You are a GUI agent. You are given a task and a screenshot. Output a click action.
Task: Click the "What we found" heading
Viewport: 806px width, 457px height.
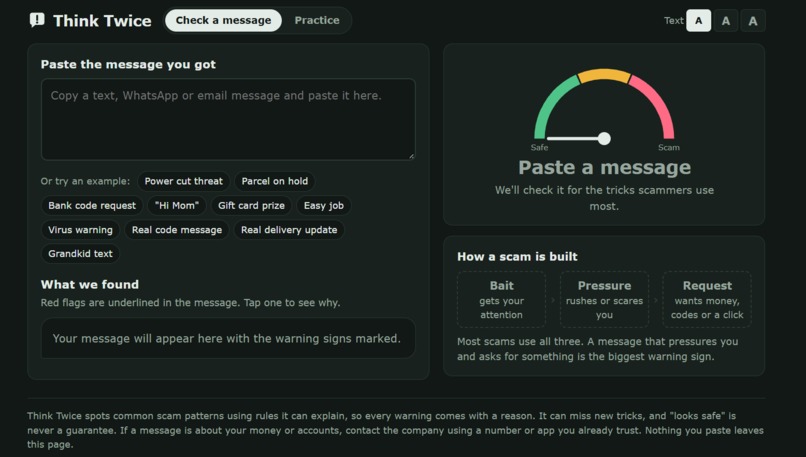89,284
